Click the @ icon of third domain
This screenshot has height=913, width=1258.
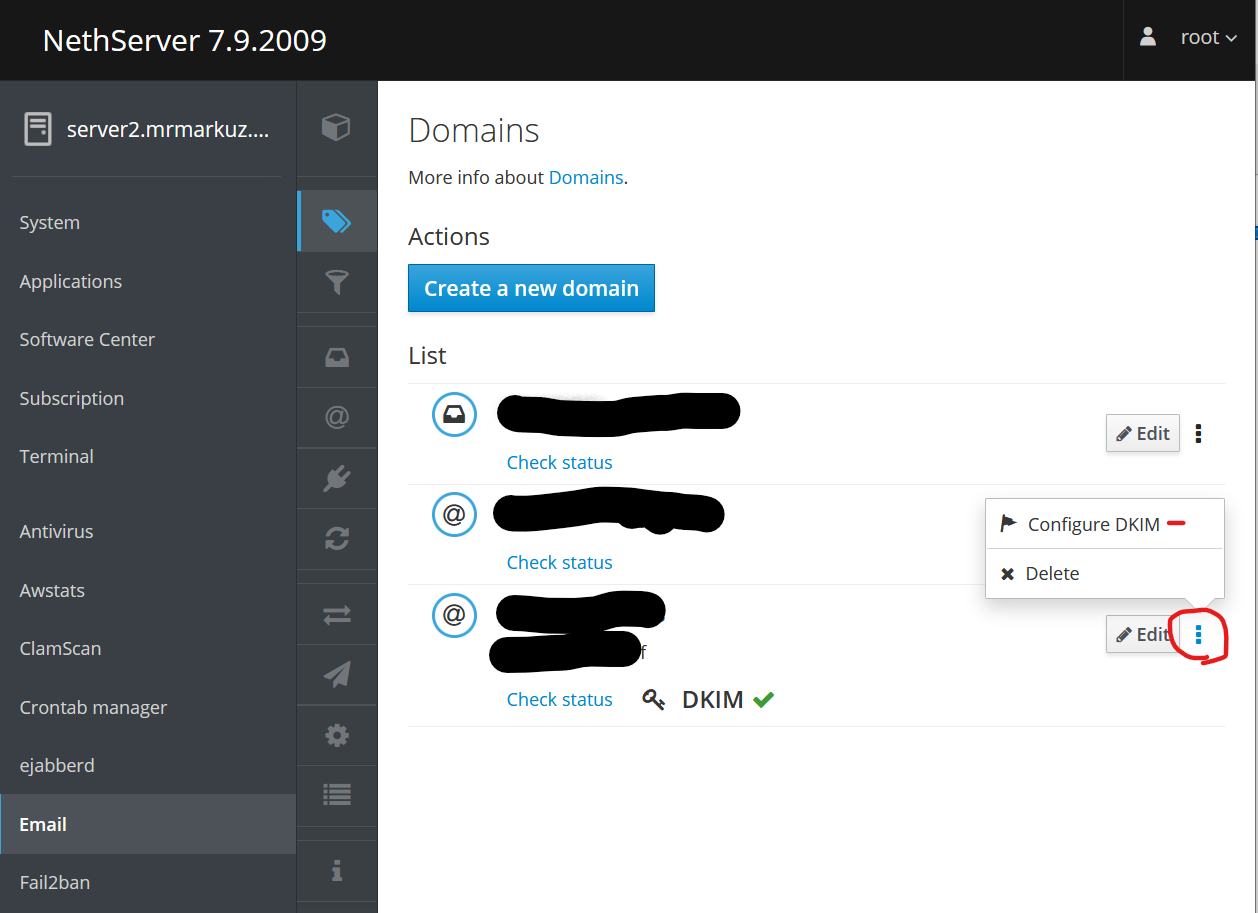(454, 614)
